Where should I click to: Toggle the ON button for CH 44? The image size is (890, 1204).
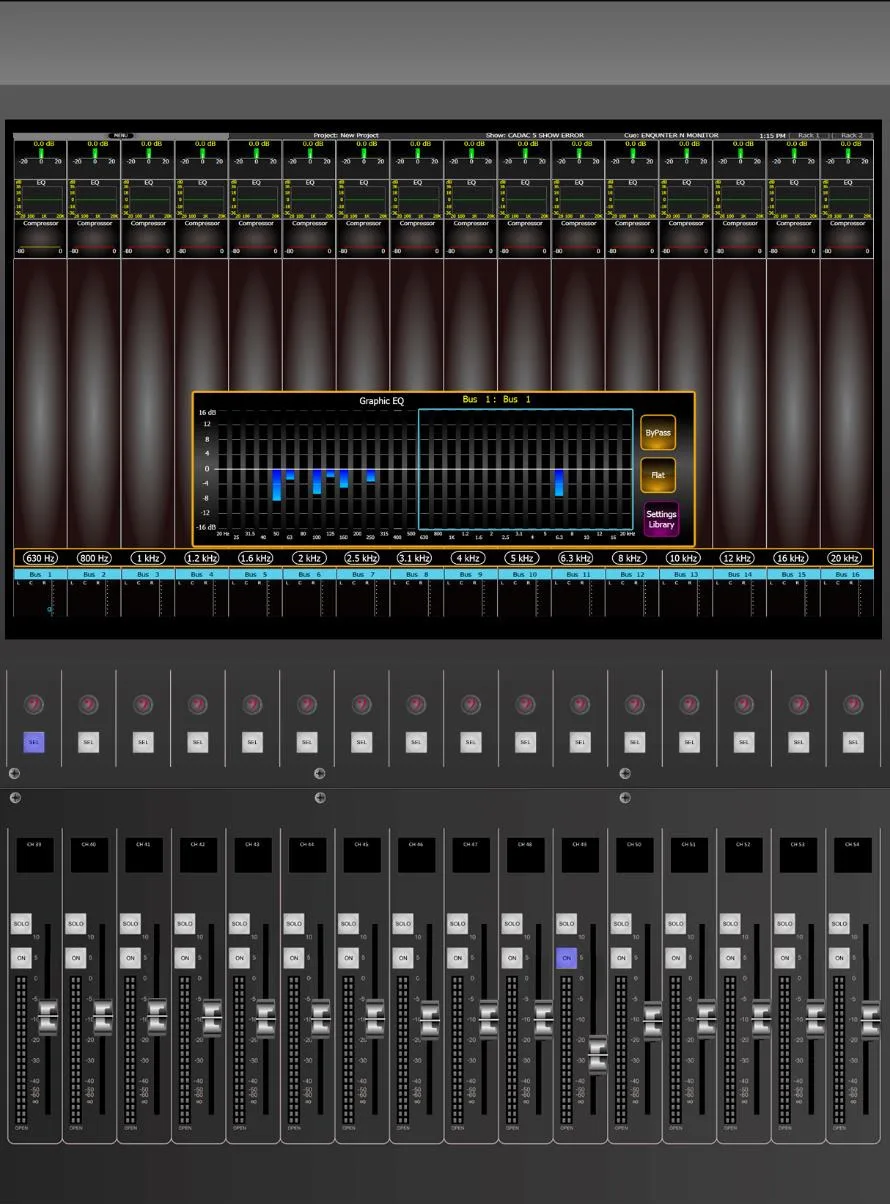294,958
